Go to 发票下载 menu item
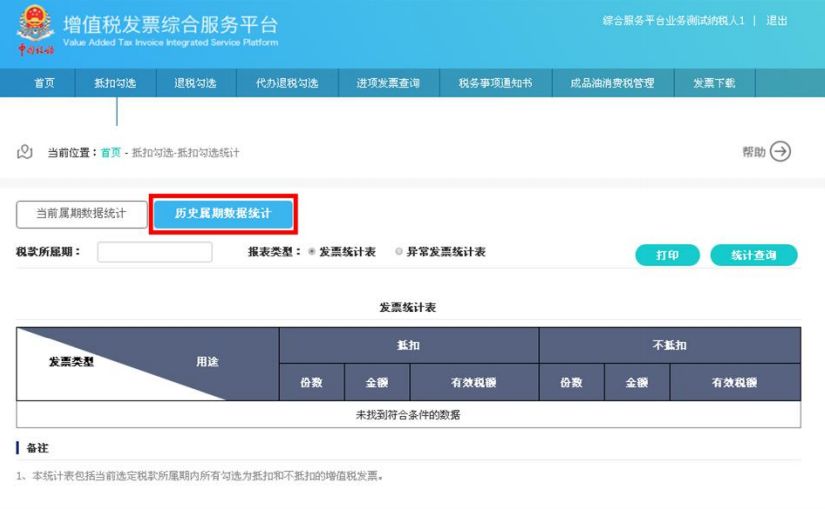 (714, 83)
